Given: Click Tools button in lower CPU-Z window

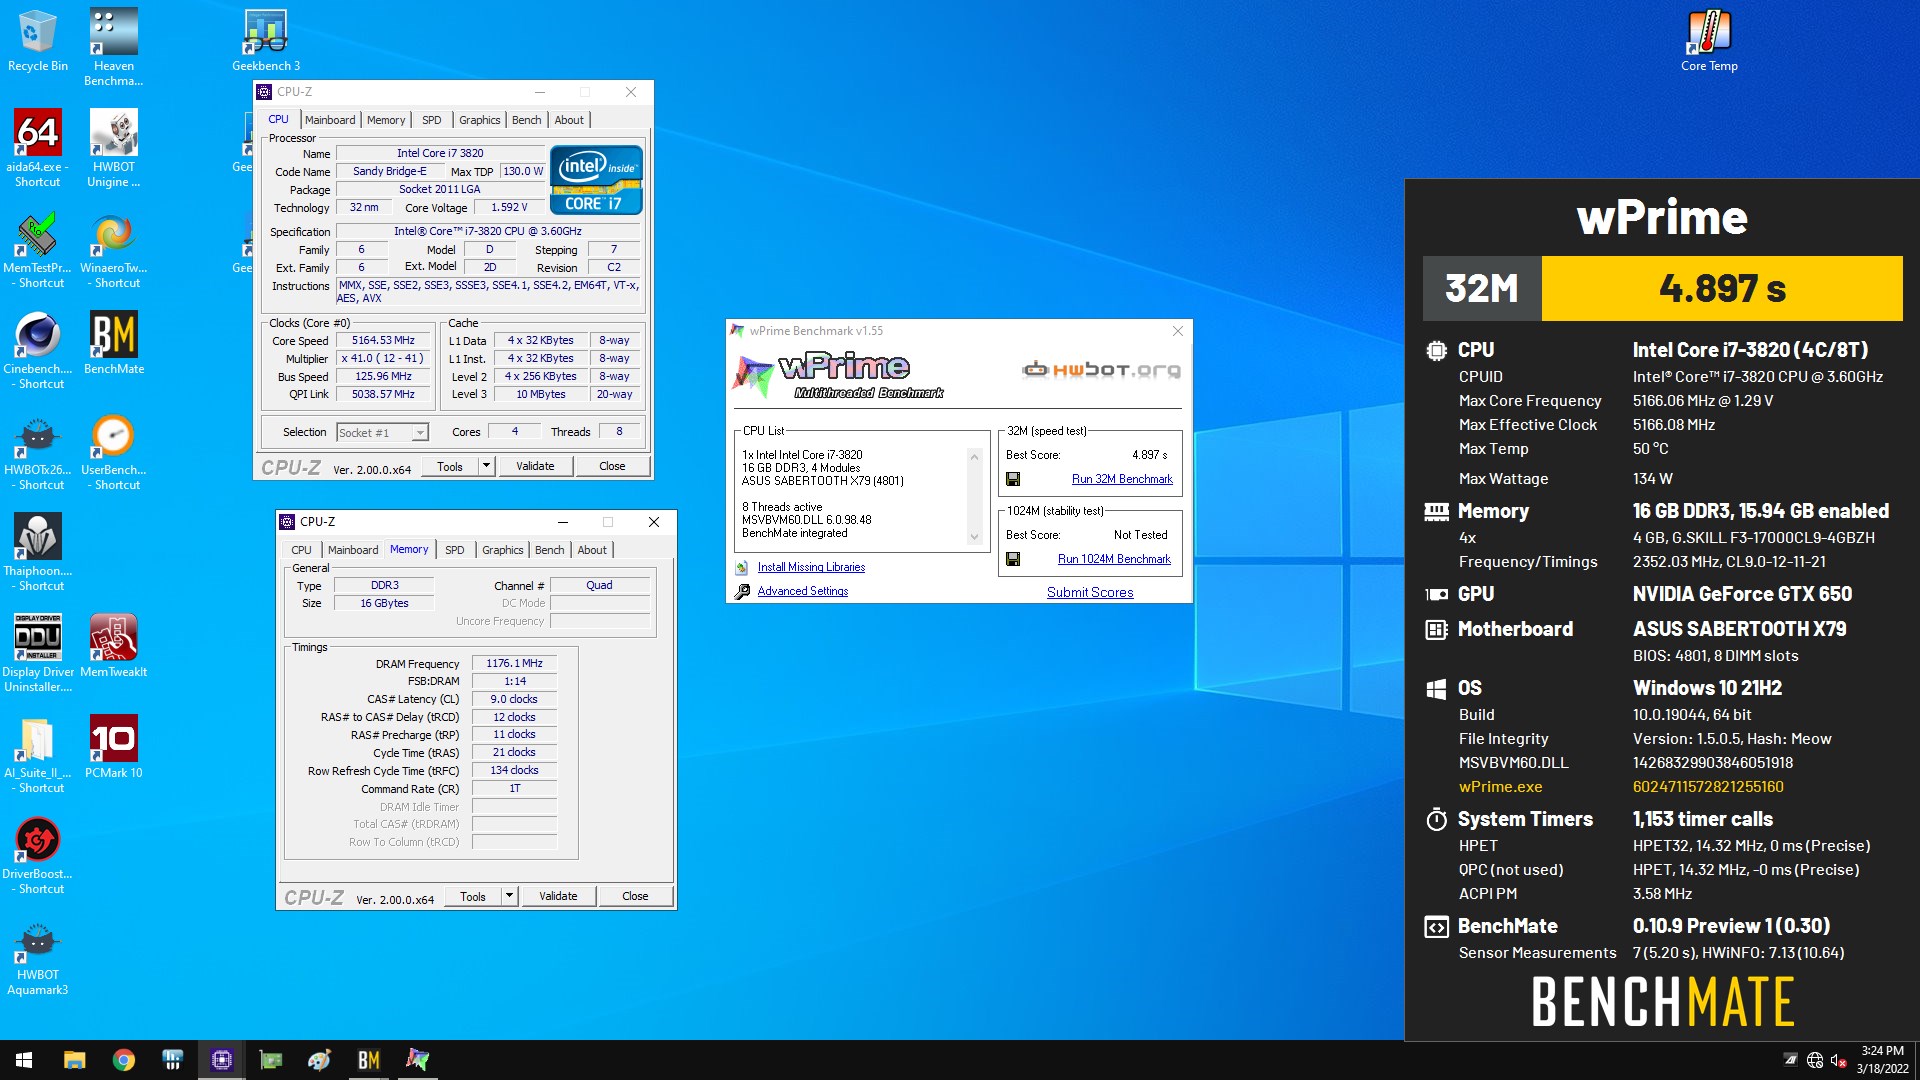Looking at the screenshot, I should pyautogui.click(x=473, y=896).
